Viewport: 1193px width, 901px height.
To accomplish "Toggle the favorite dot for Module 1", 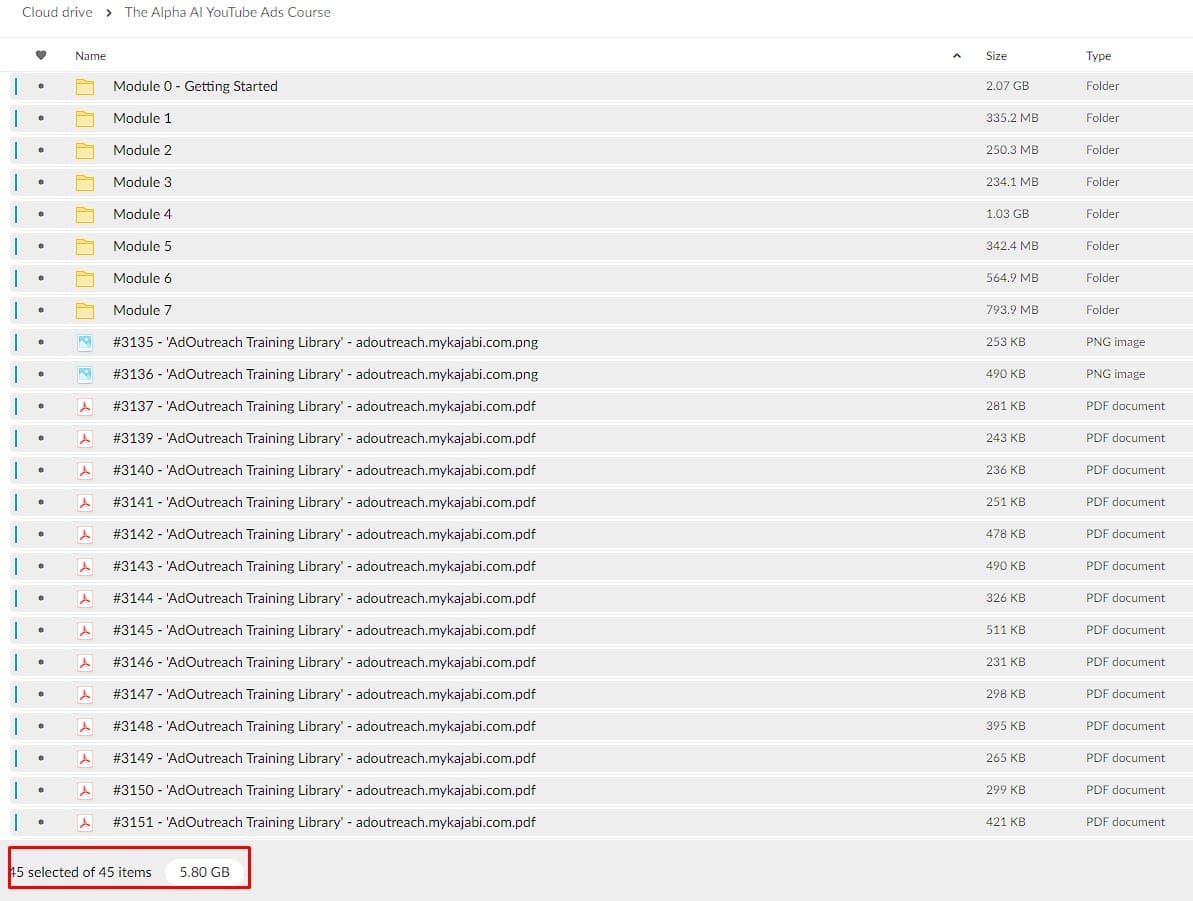I will click(41, 118).
